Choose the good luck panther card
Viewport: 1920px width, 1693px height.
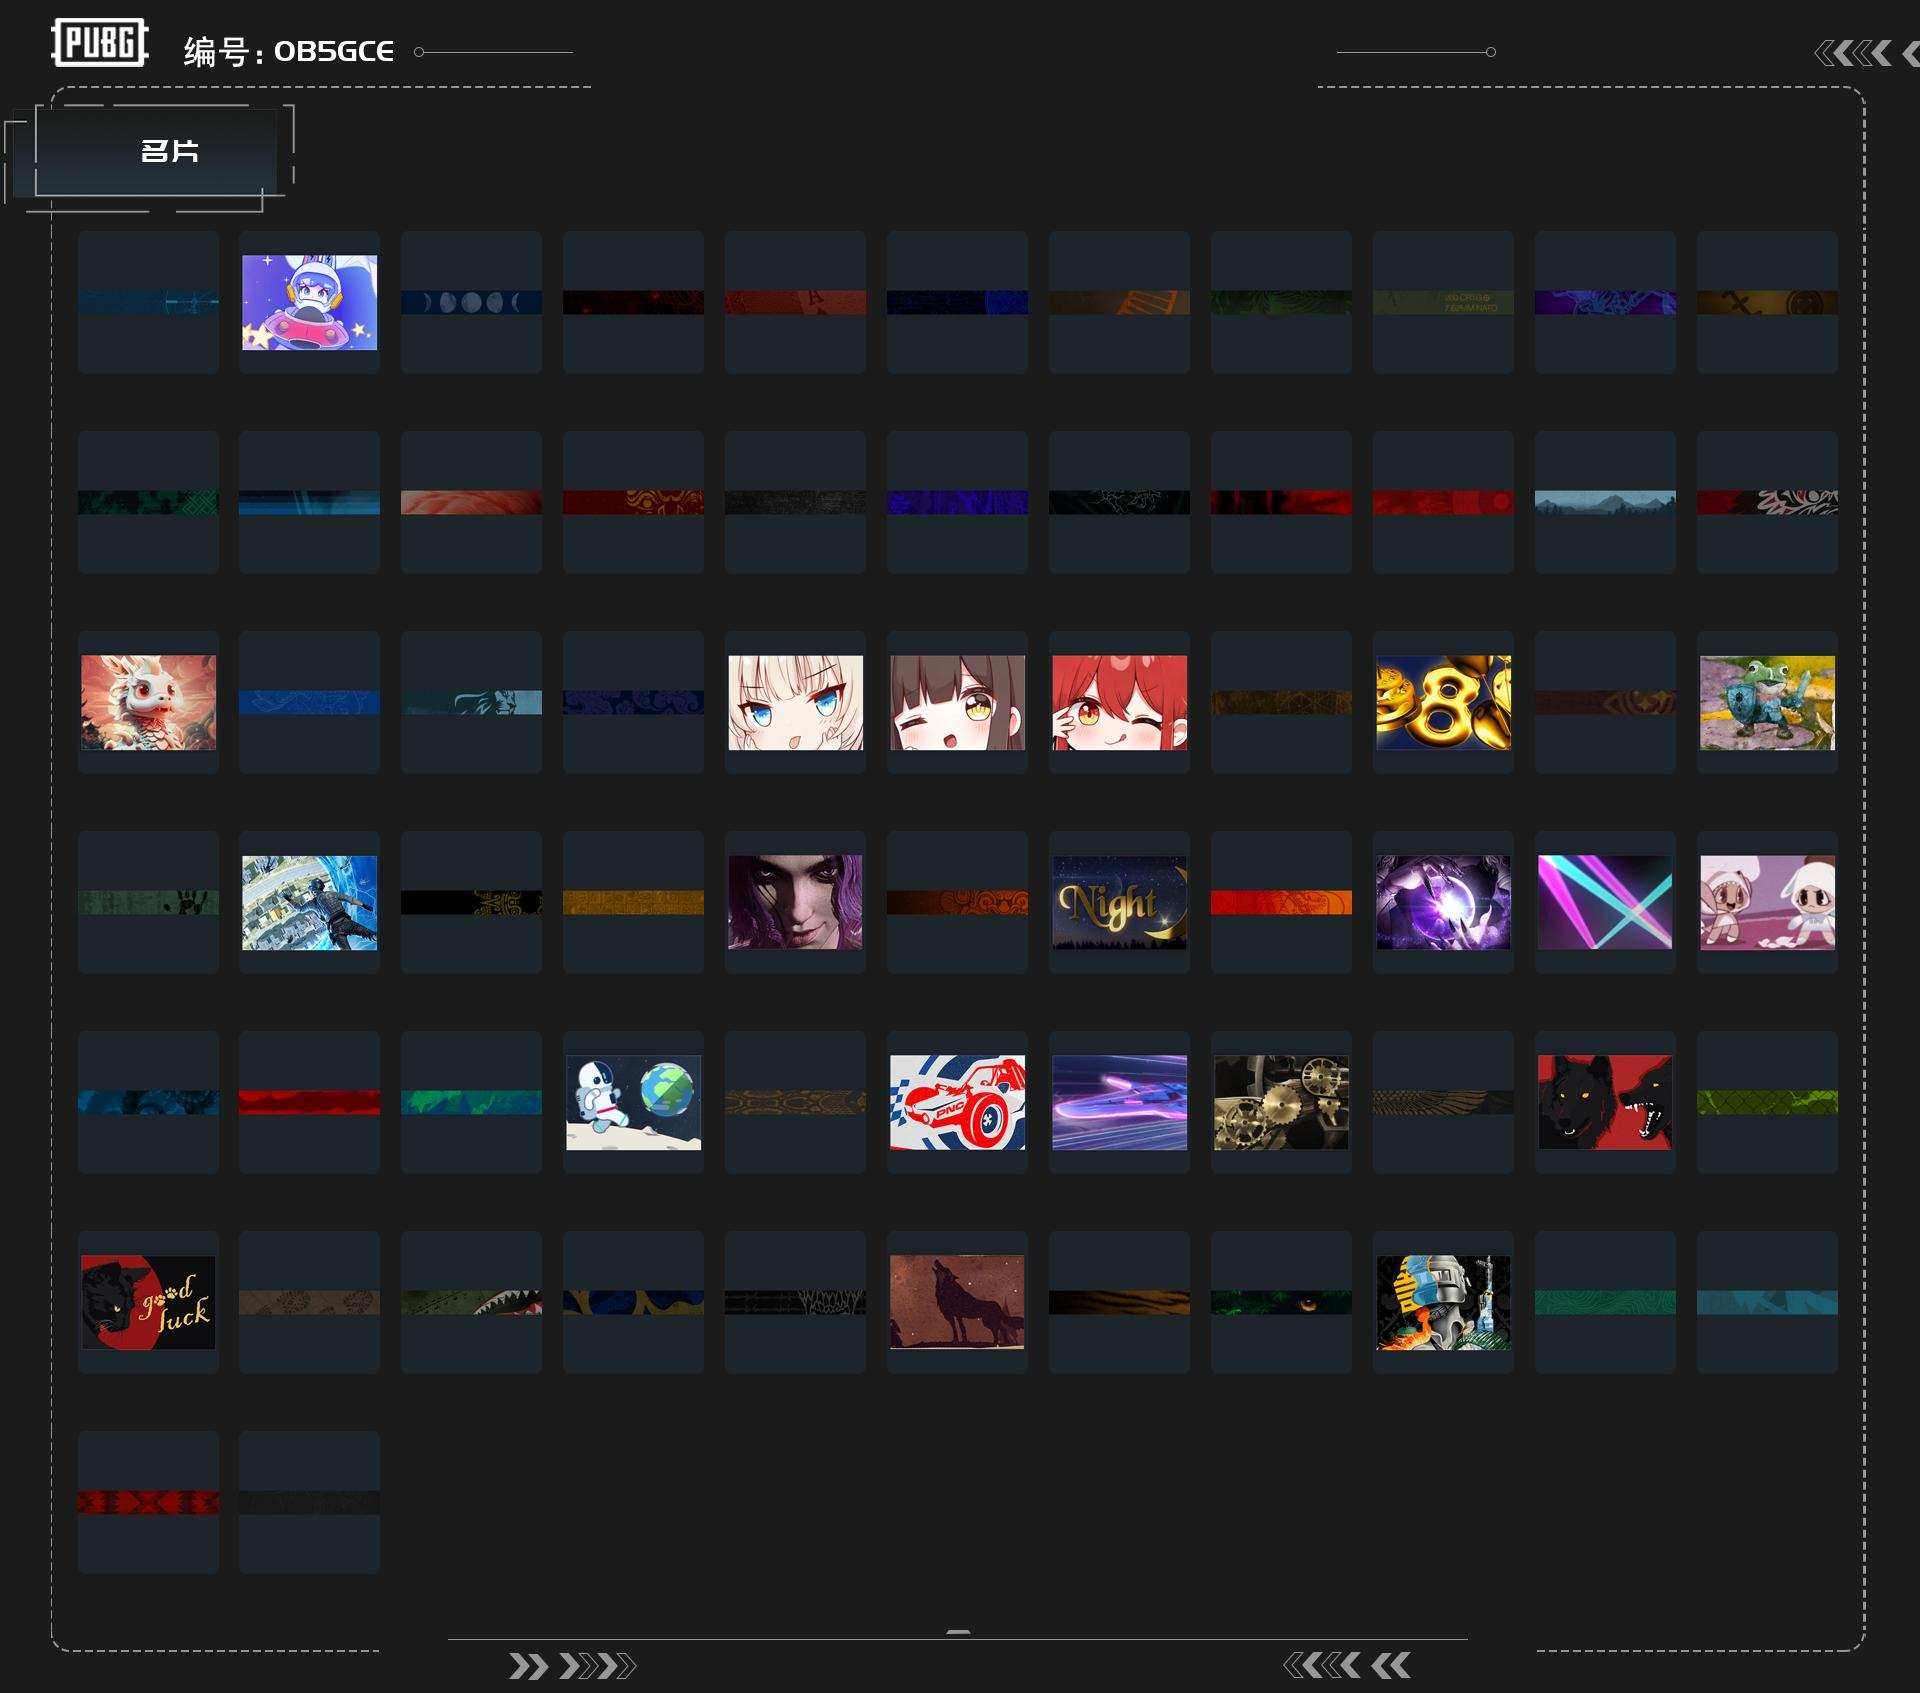148,1303
